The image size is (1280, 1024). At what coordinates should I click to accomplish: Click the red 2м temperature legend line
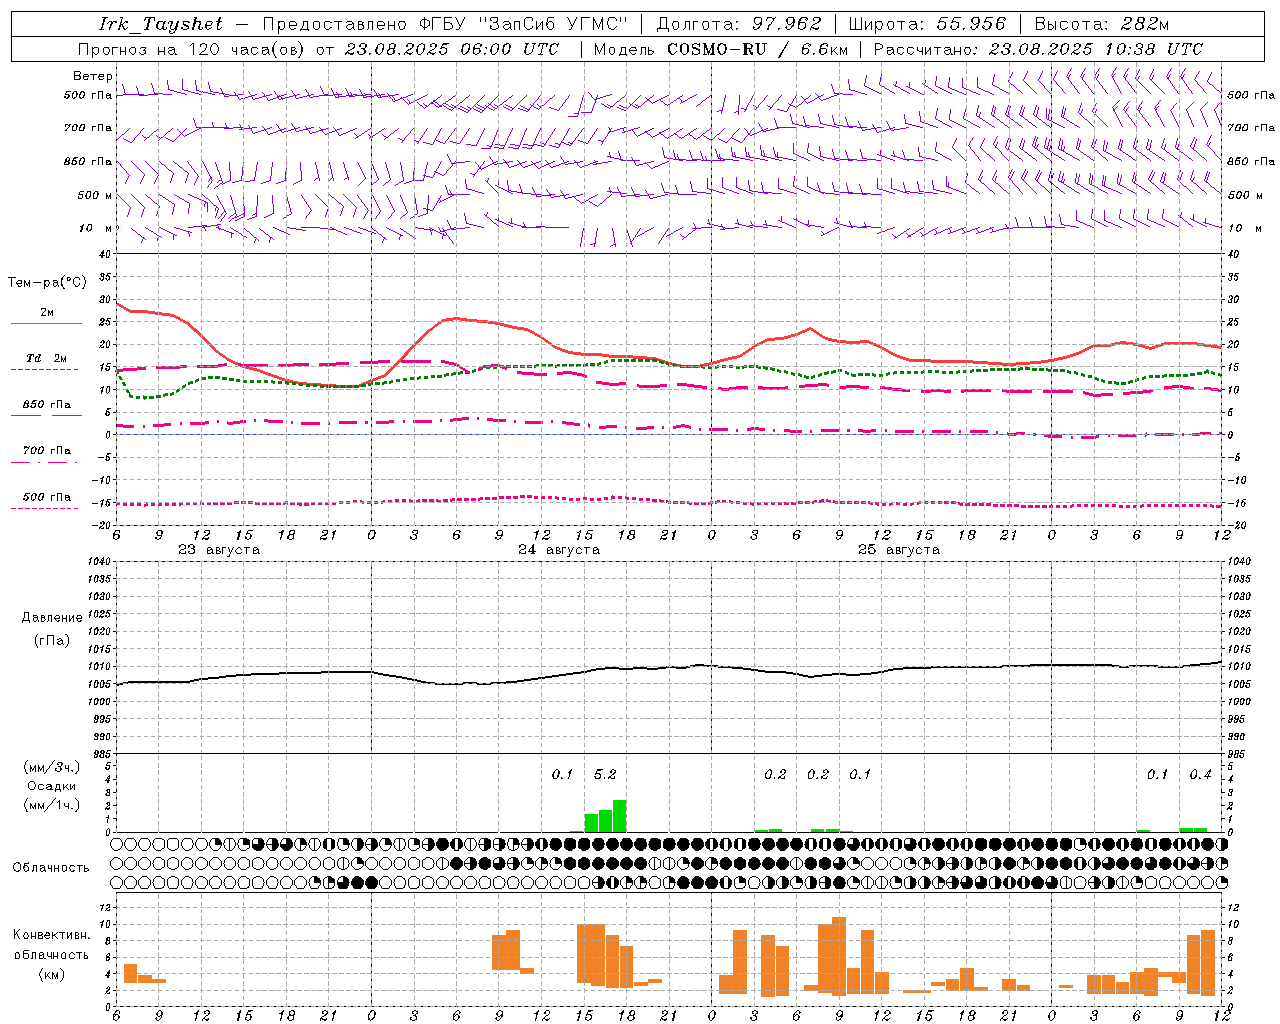pyautogui.click(x=46, y=324)
